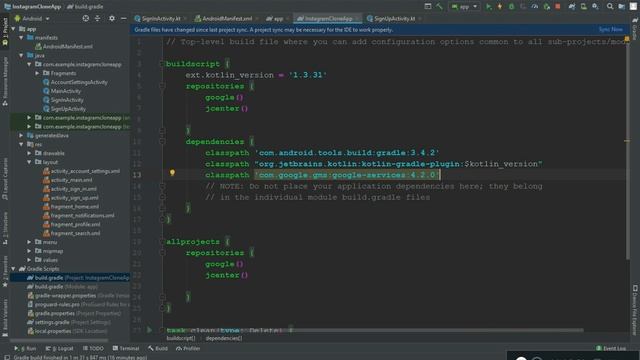Open Project panel gear settings

[112, 18]
